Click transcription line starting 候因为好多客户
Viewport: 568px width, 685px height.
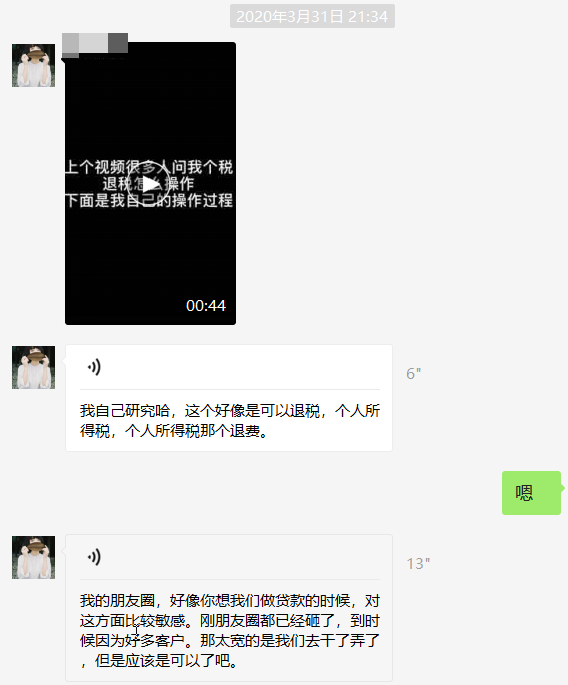point(230,640)
